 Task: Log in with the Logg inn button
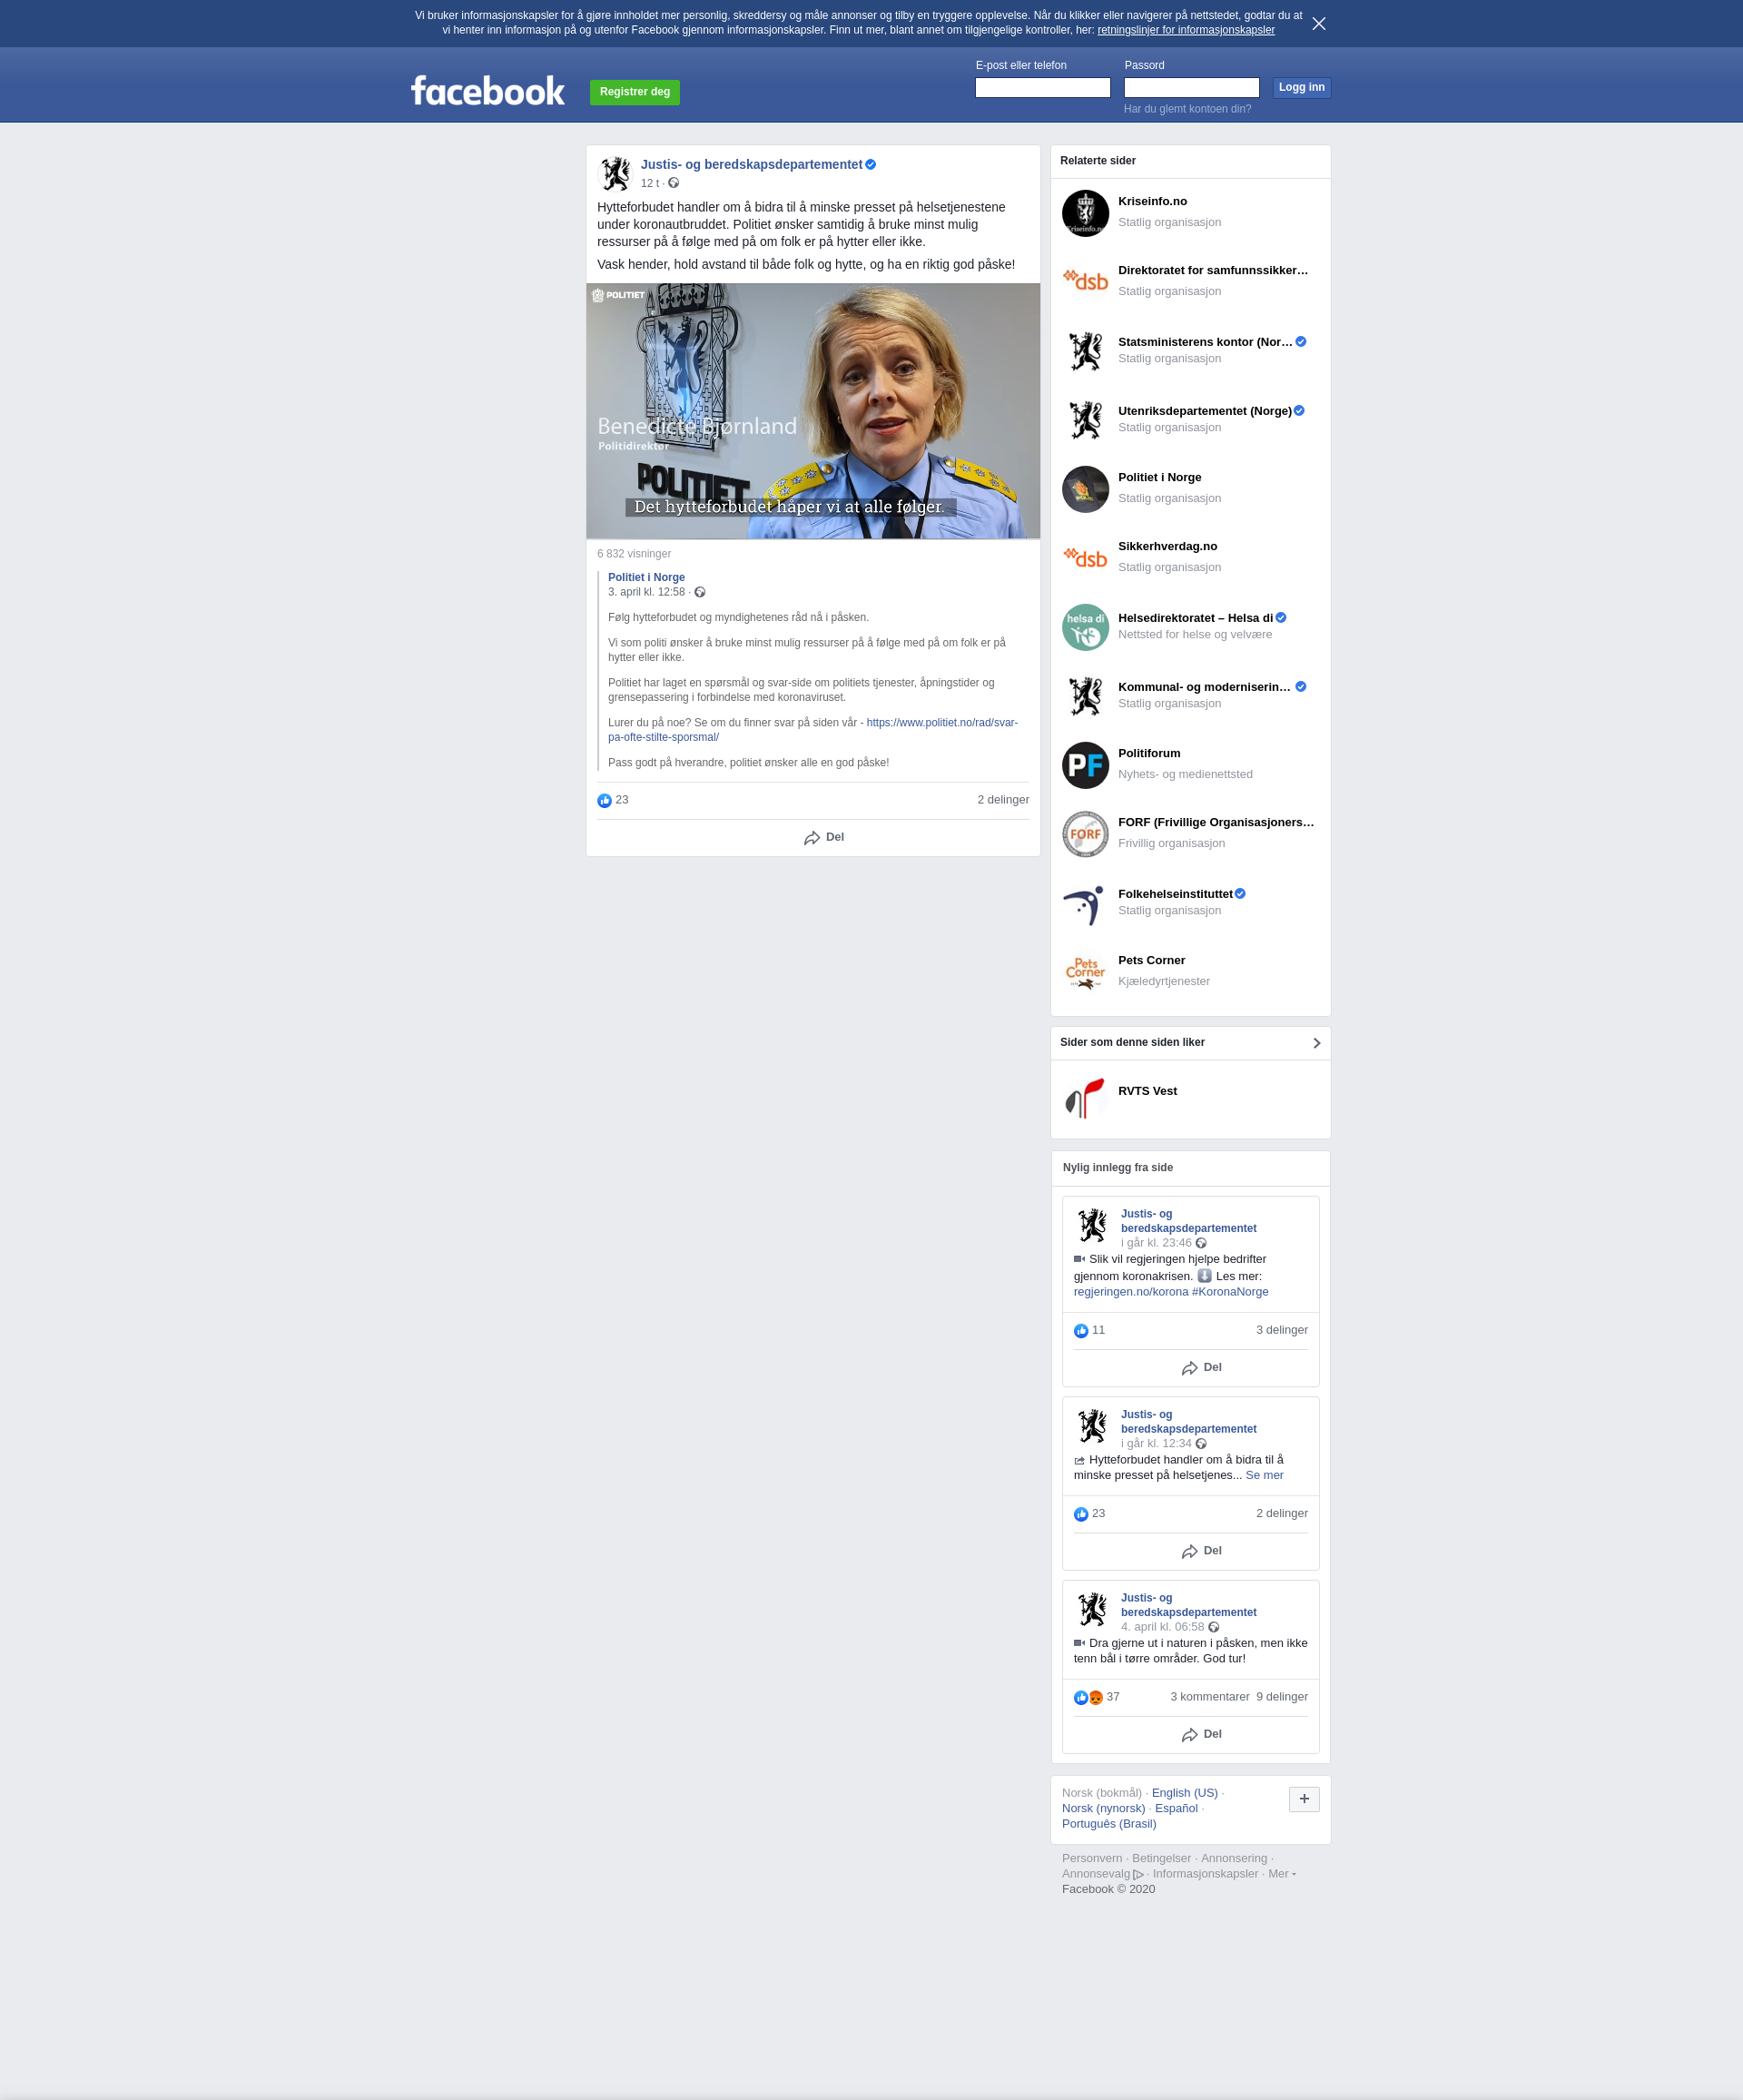pos(1301,88)
